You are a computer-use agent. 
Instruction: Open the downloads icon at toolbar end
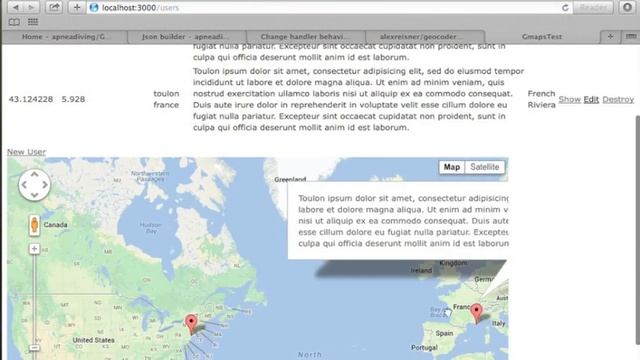[627, 7]
